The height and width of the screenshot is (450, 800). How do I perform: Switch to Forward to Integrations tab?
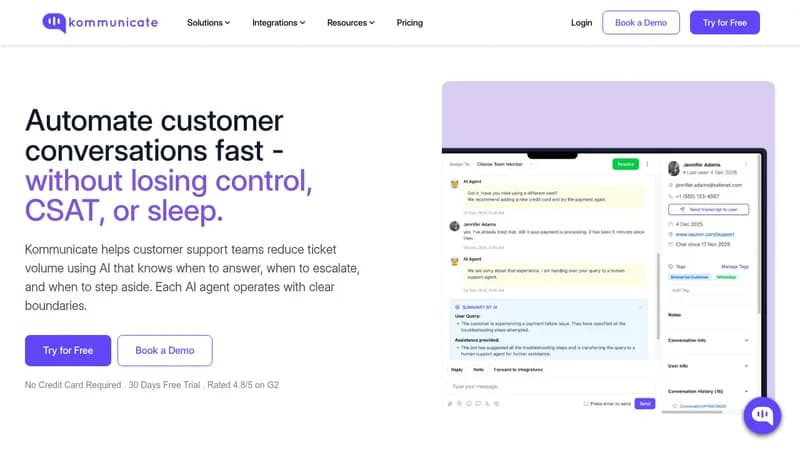click(518, 369)
